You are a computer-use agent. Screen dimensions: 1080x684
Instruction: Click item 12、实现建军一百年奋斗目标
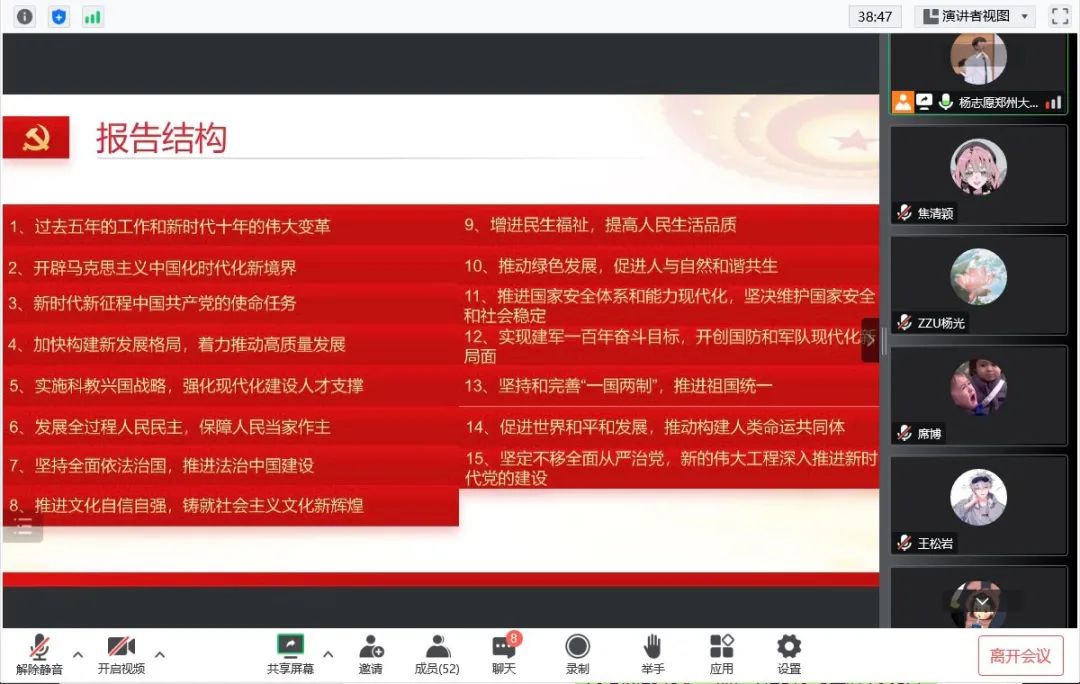(x=669, y=346)
